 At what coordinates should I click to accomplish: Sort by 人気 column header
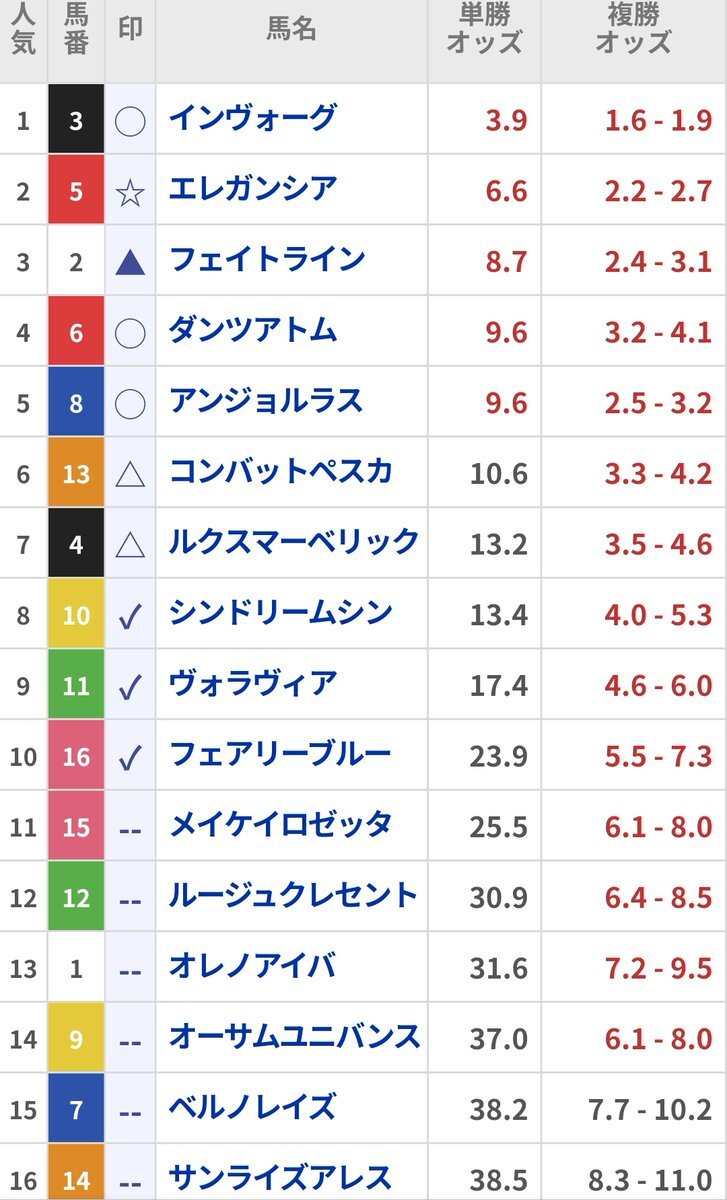(24, 29)
